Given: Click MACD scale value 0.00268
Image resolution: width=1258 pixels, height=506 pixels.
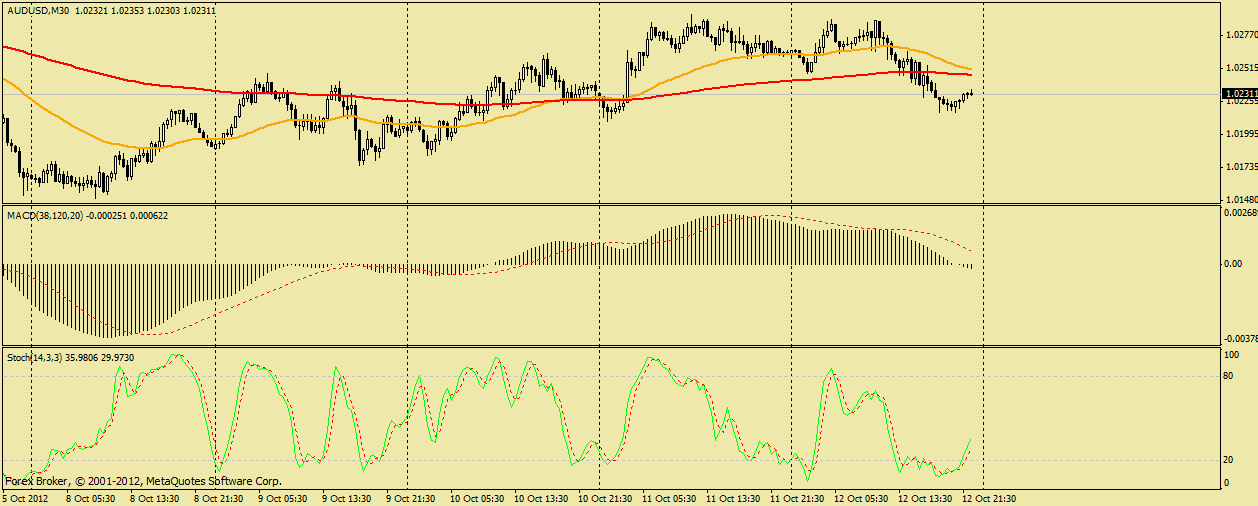Looking at the screenshot, I should click(1239, 212).
